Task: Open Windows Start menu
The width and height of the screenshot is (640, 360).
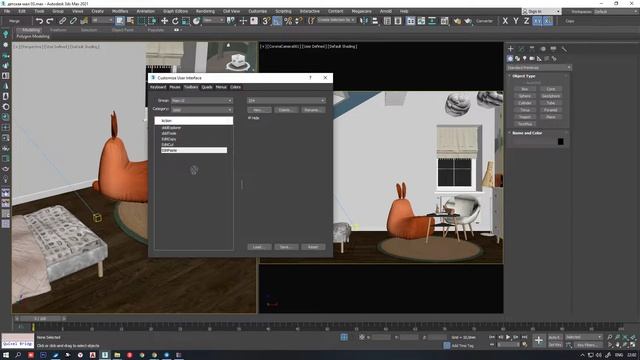Action: pyautogui.click(x=6, y=355)
